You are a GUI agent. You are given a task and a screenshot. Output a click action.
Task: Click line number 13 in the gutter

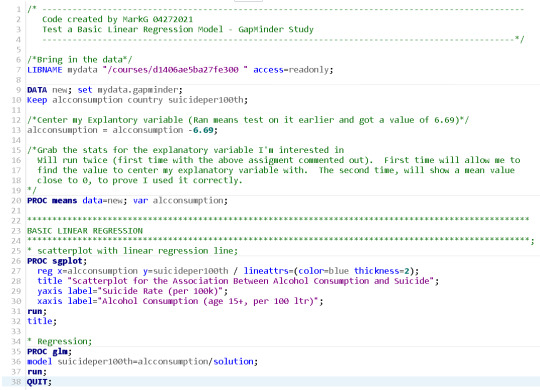click(x=16, y=130)
